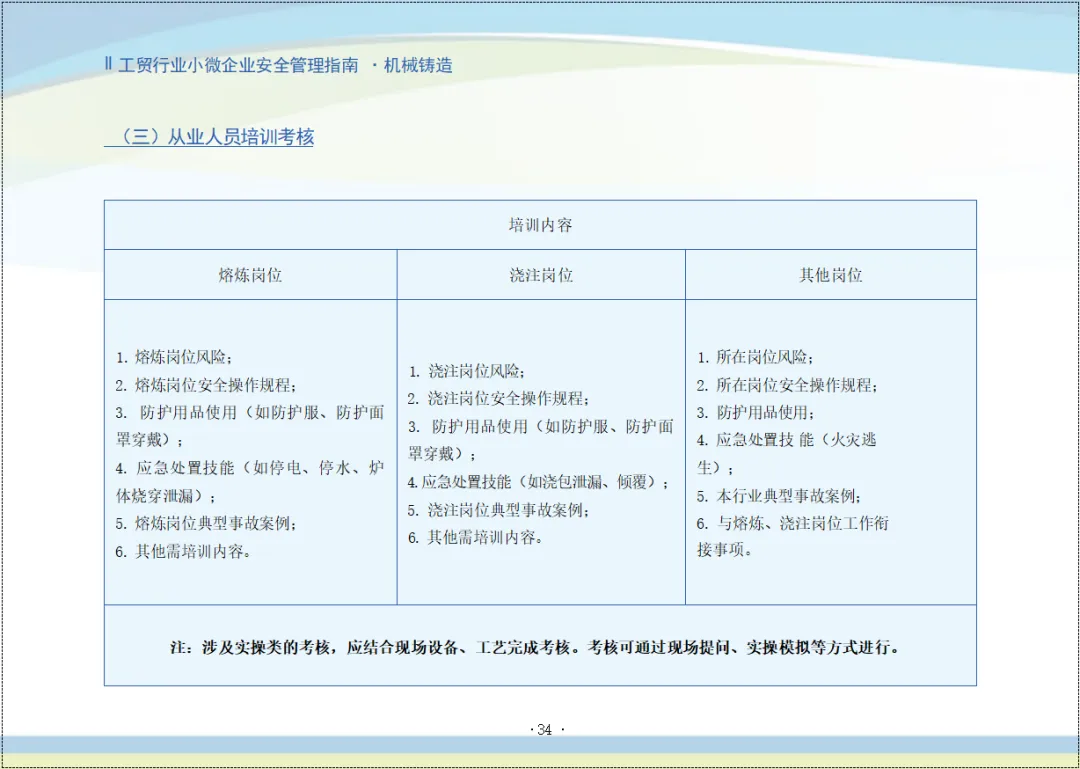Screen dimensions: 1080x769
Task: Click the line 2. 所在岗位安全操作规程
Action: coord(787,385)
